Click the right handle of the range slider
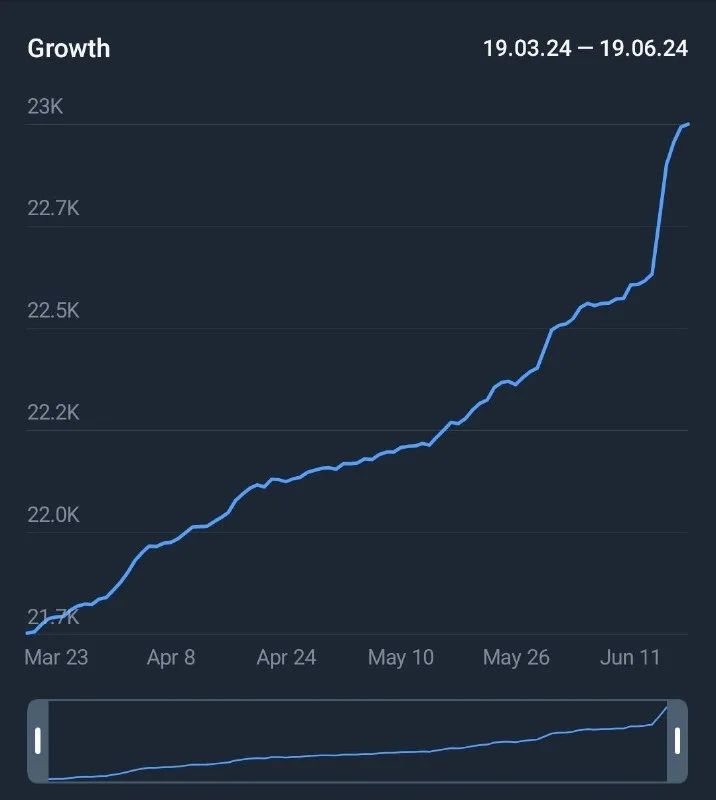This screenshot has height=800, width=716. point(677,741)
